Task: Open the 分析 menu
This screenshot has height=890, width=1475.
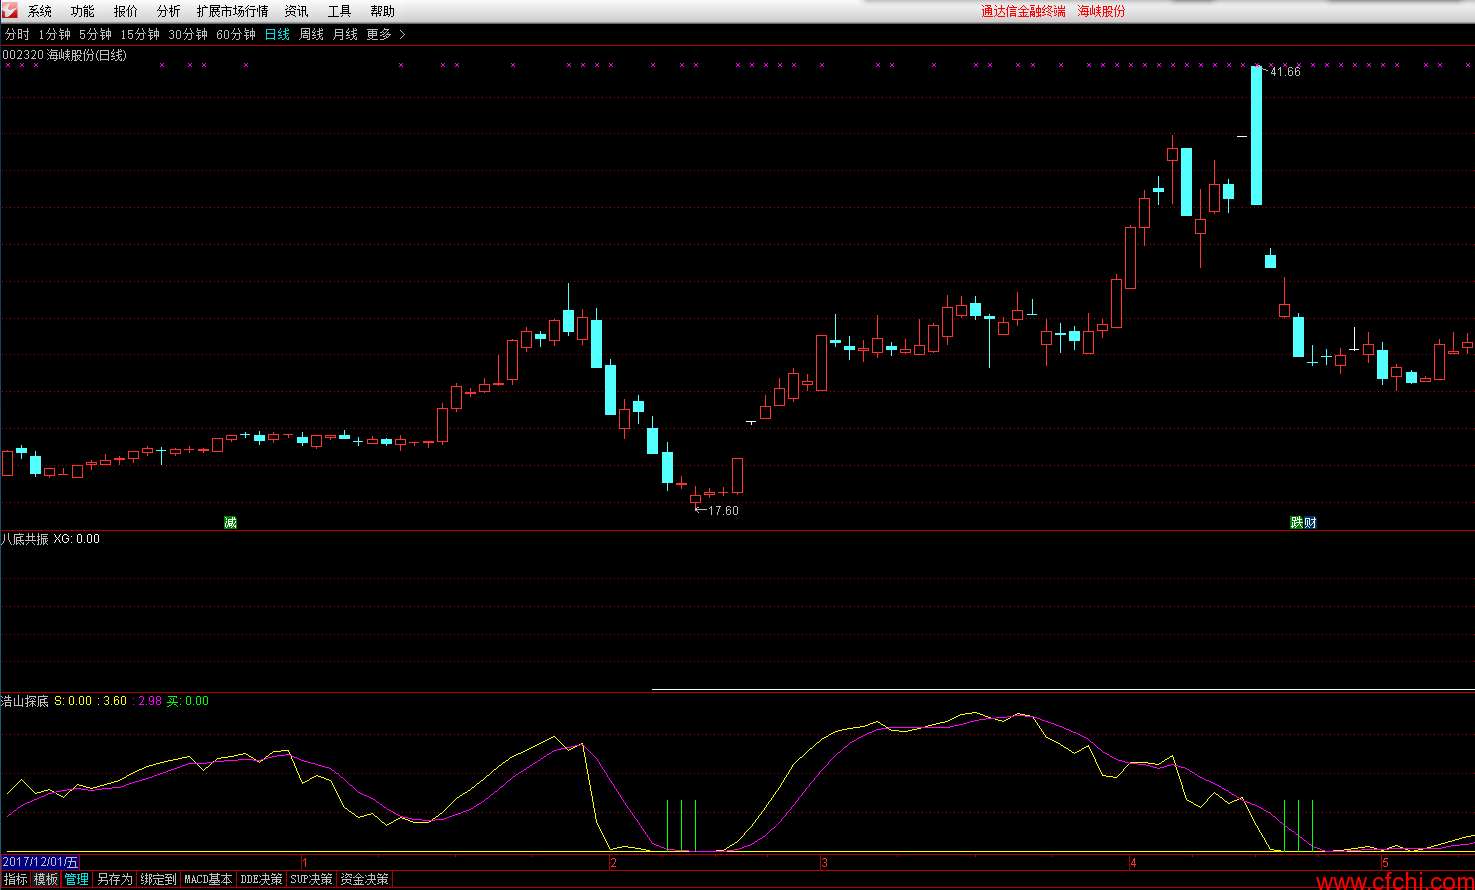Action: (x=169, y=11)
